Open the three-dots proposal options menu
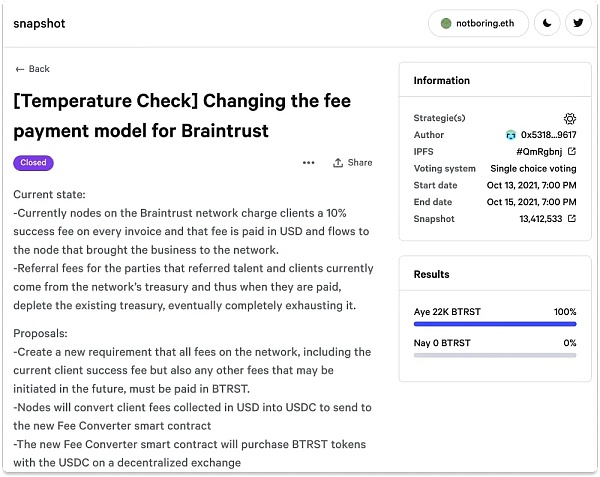600x477 pixels. click(309, 163)
